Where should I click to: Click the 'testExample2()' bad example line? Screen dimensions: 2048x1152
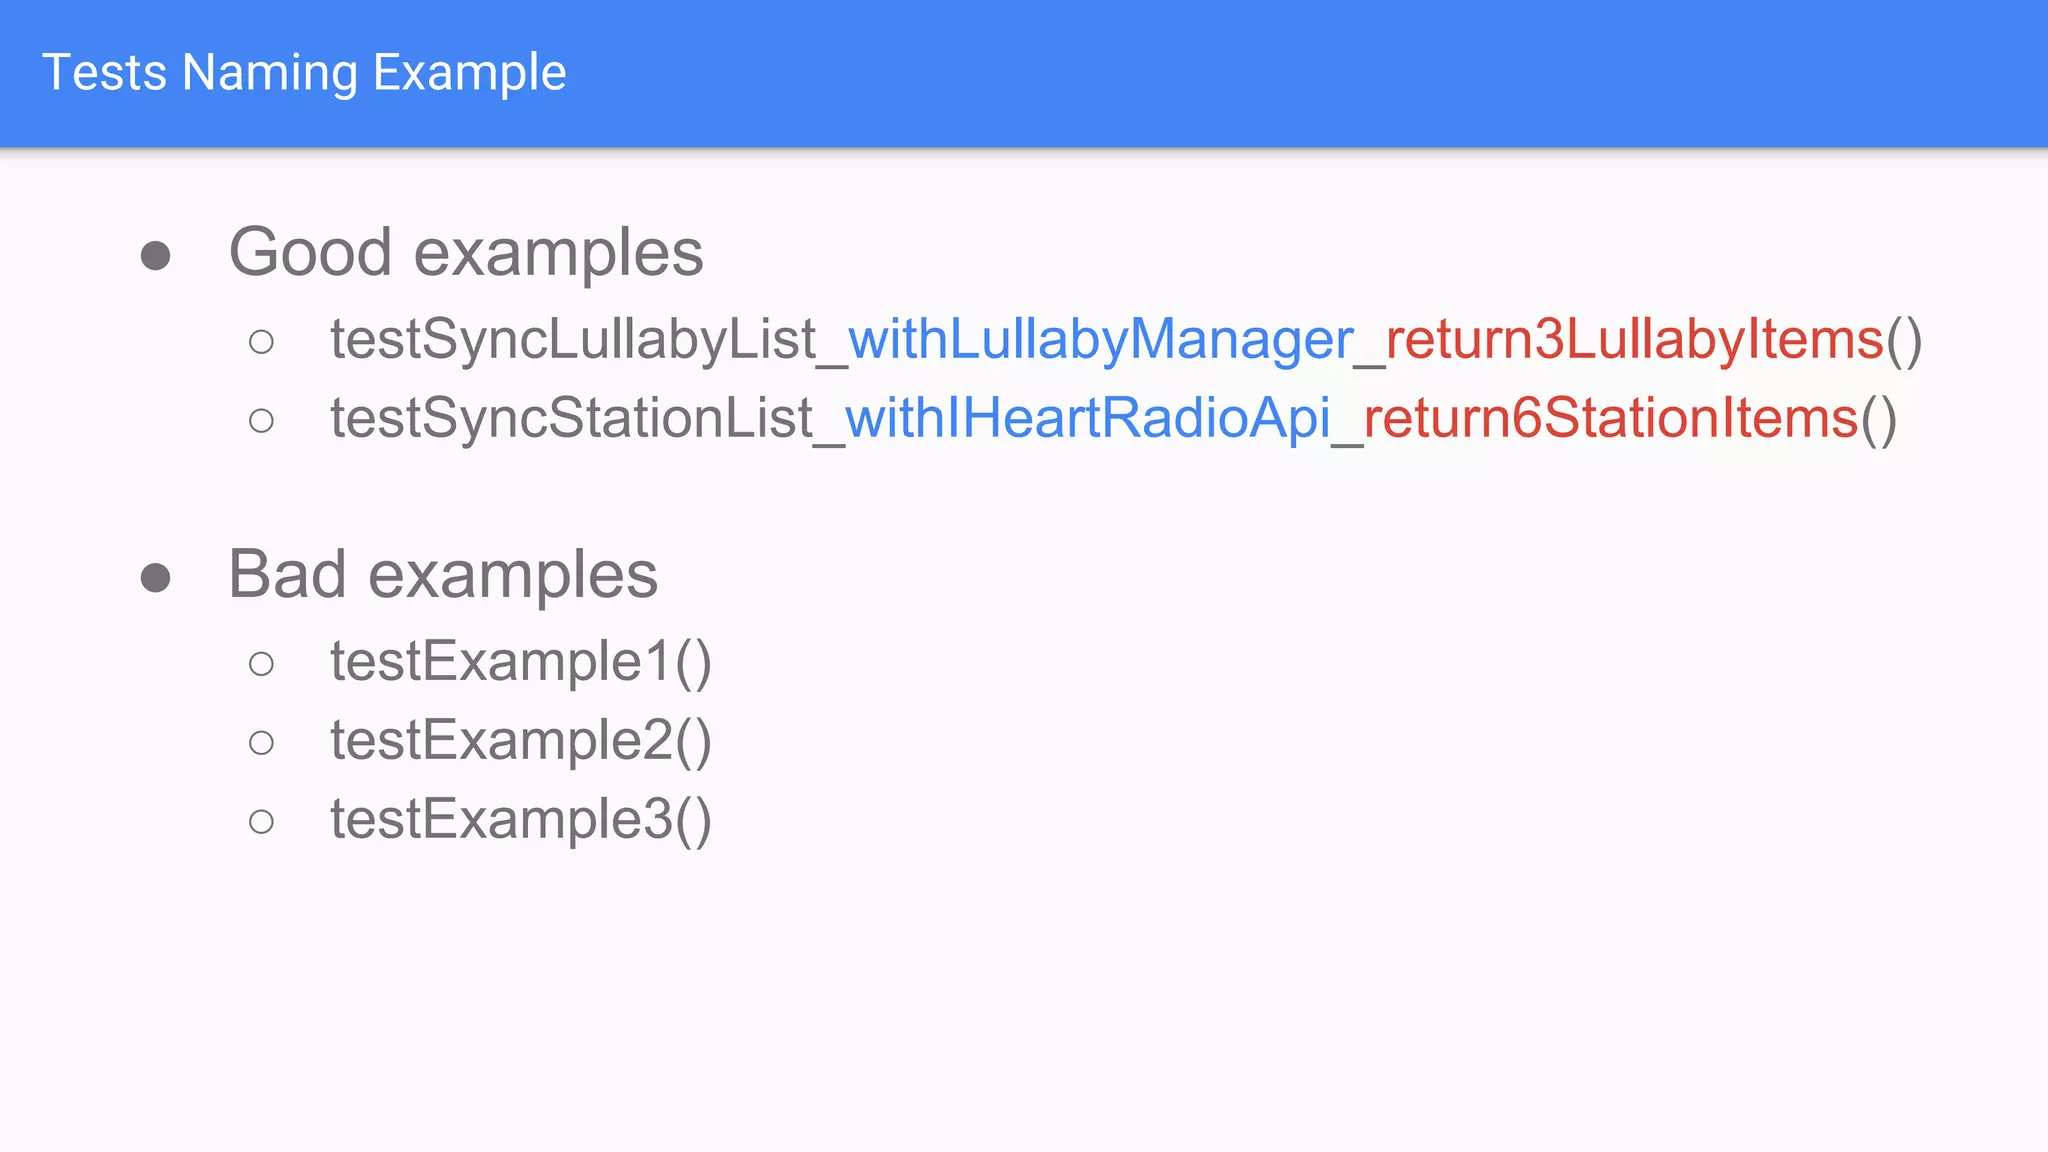[521, 741]
